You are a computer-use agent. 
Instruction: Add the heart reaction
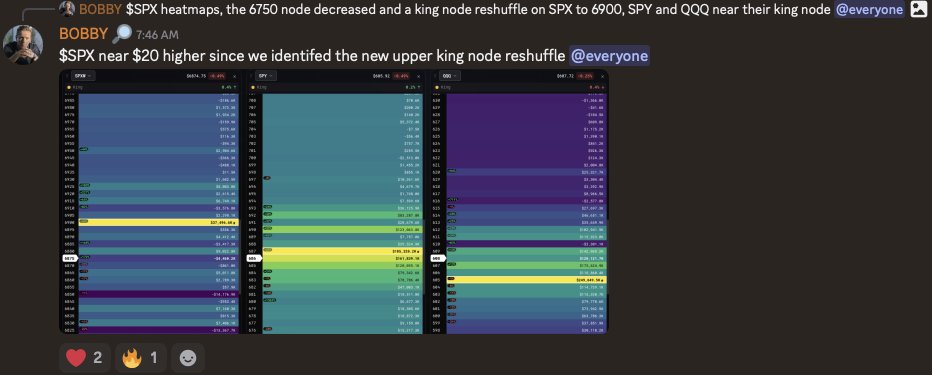pyautogui.click(x=85, y=358)
